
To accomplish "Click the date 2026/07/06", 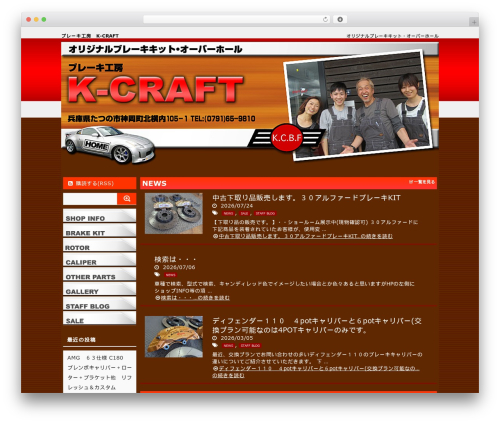I will 179,267.
